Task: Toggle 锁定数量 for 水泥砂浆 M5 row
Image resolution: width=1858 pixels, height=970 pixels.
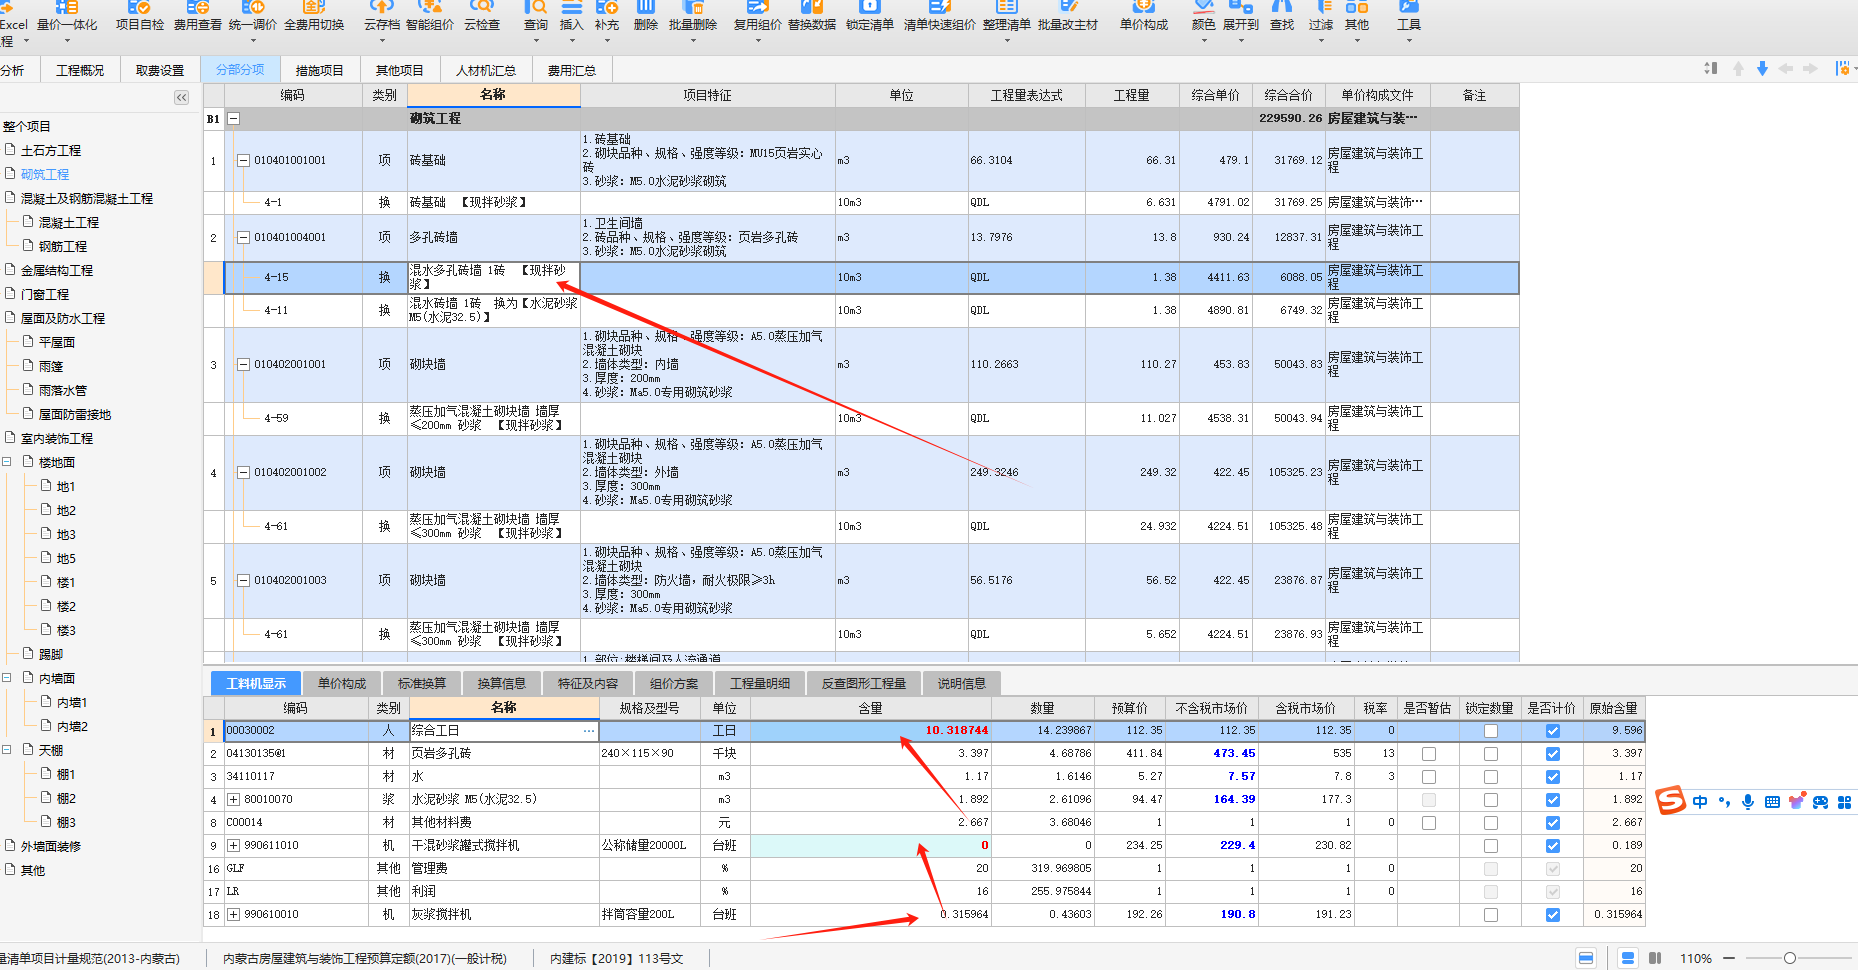Action: [1491, 800]
